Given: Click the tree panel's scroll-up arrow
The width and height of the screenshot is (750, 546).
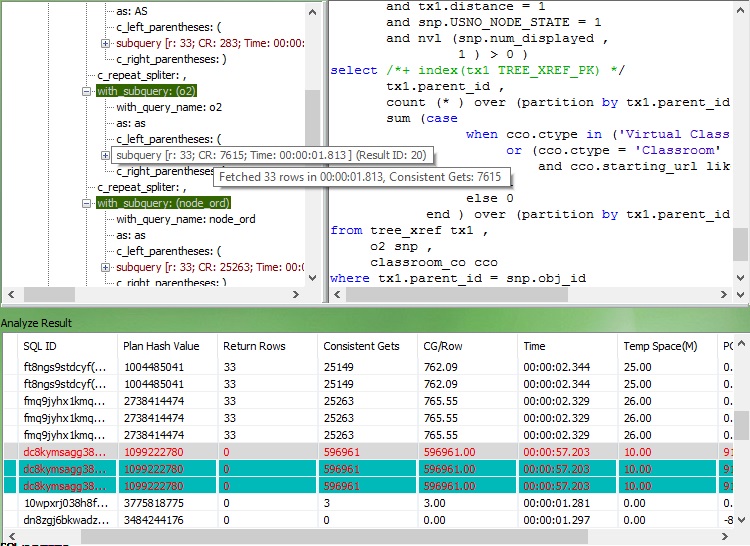Looking at the screenshot, I should pyautogui.click(x=313, y=10).
